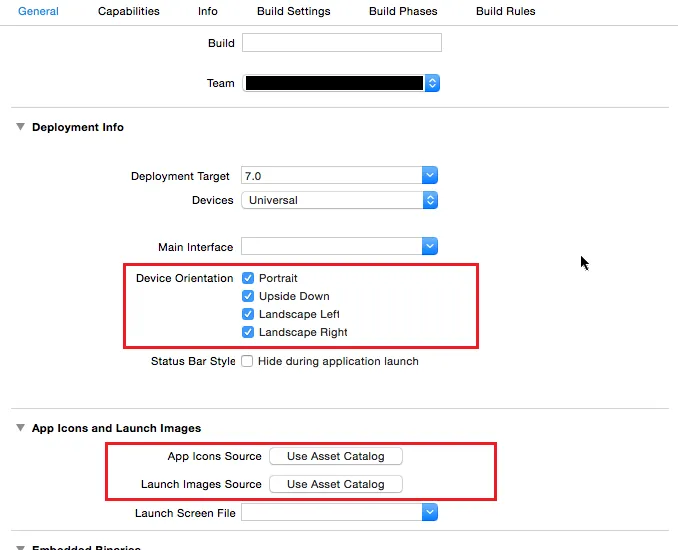Disable the Landscape Left checkbox
678x550 pixels.
tap(248, 314)
